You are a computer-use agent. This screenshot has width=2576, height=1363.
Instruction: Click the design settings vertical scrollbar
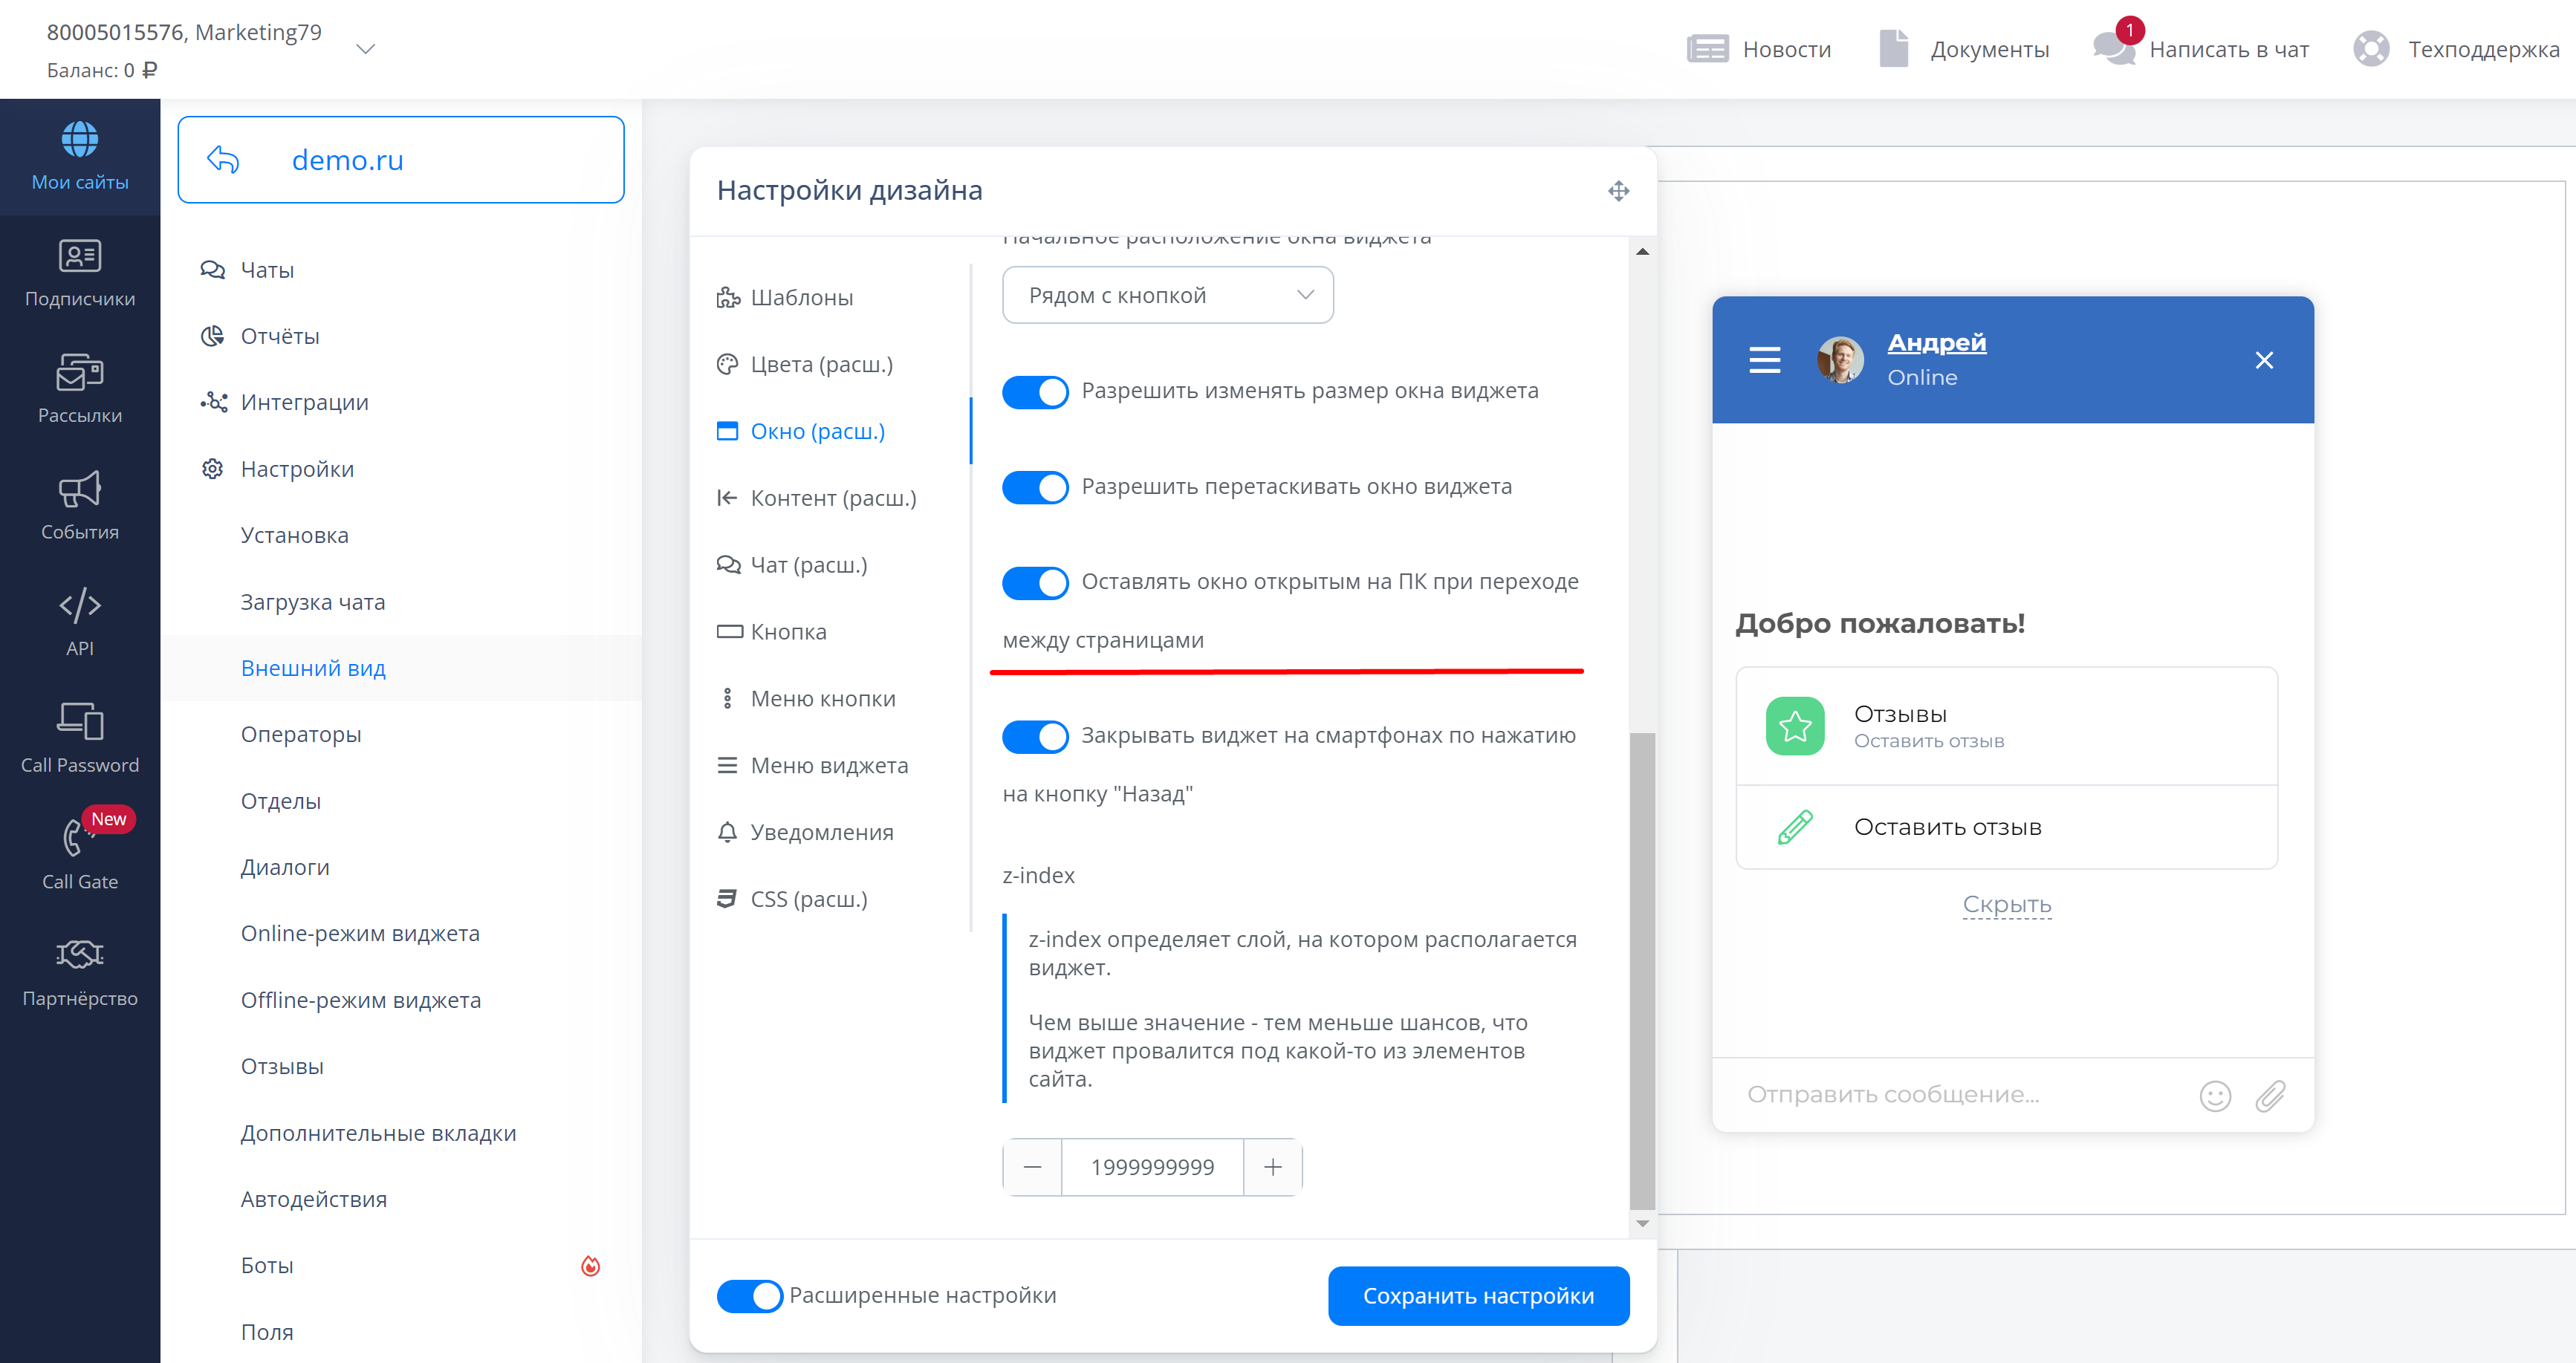tap(1642, 970)
